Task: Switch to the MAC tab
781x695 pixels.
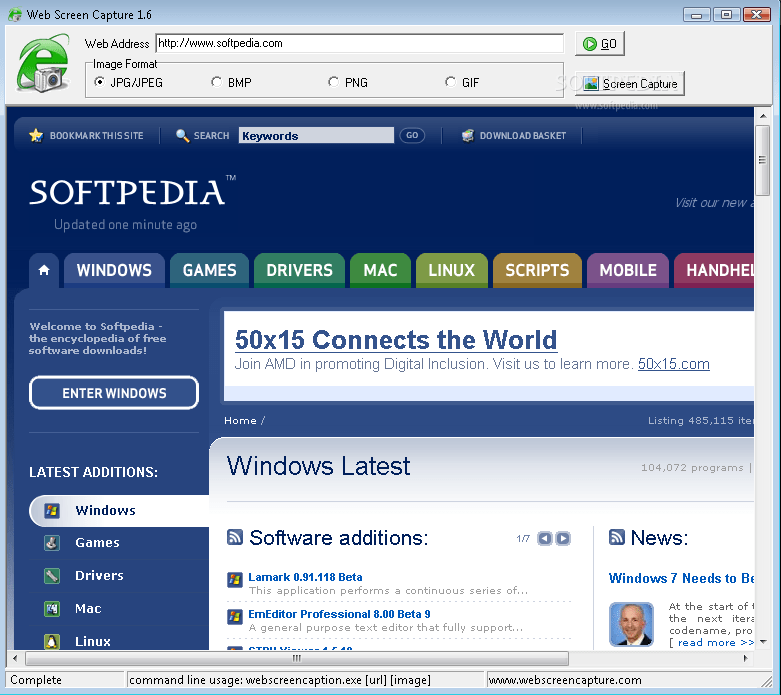Action: click(380, 270)
